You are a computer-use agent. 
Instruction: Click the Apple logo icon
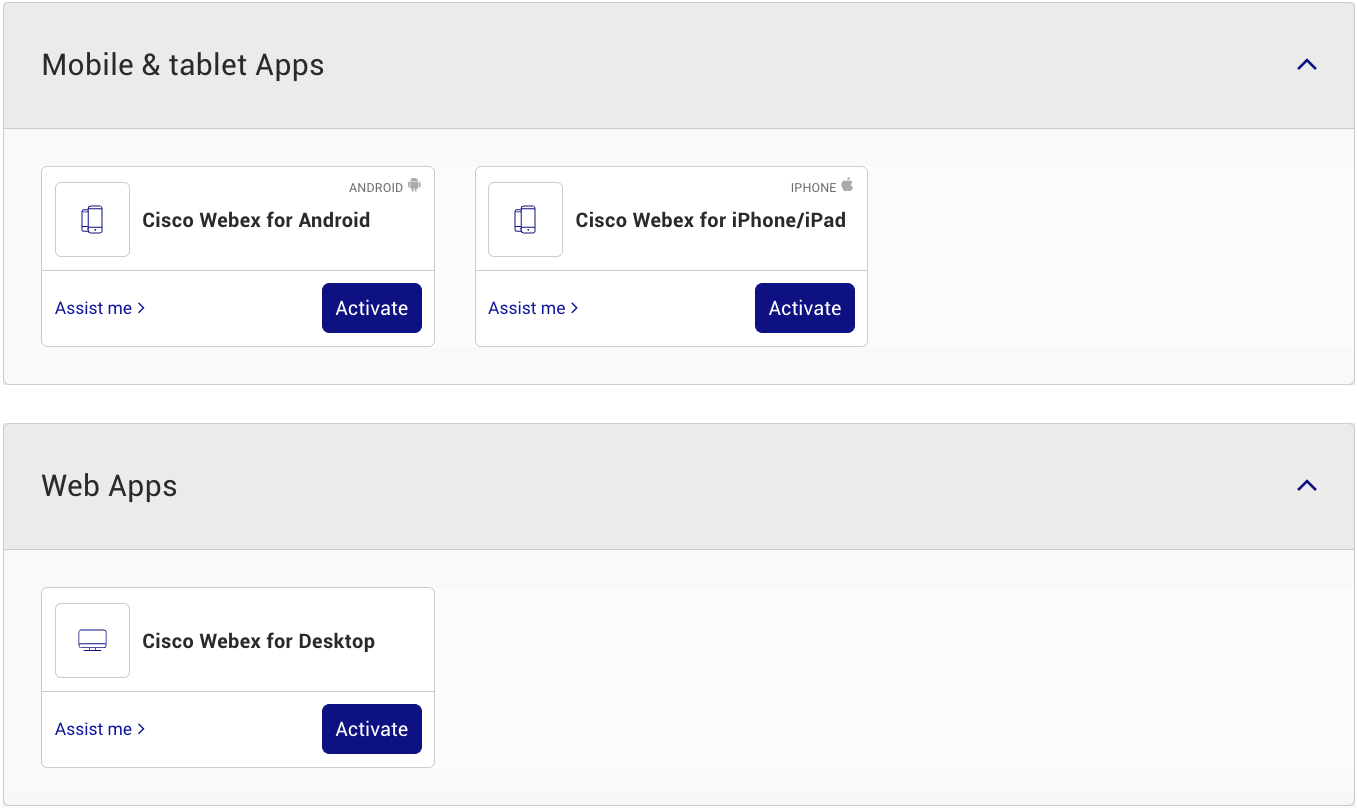847,185
